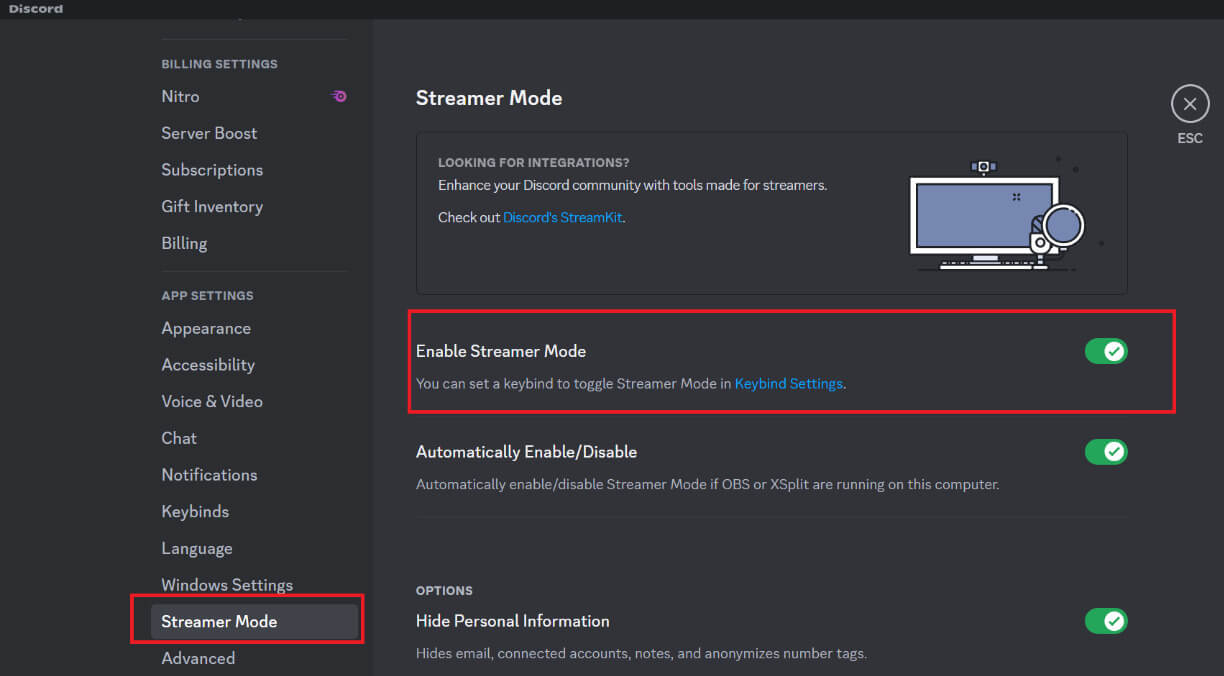Open the Discord's StreamKit link
This screenshot has height=676, width=1224.
click(563, 217)
